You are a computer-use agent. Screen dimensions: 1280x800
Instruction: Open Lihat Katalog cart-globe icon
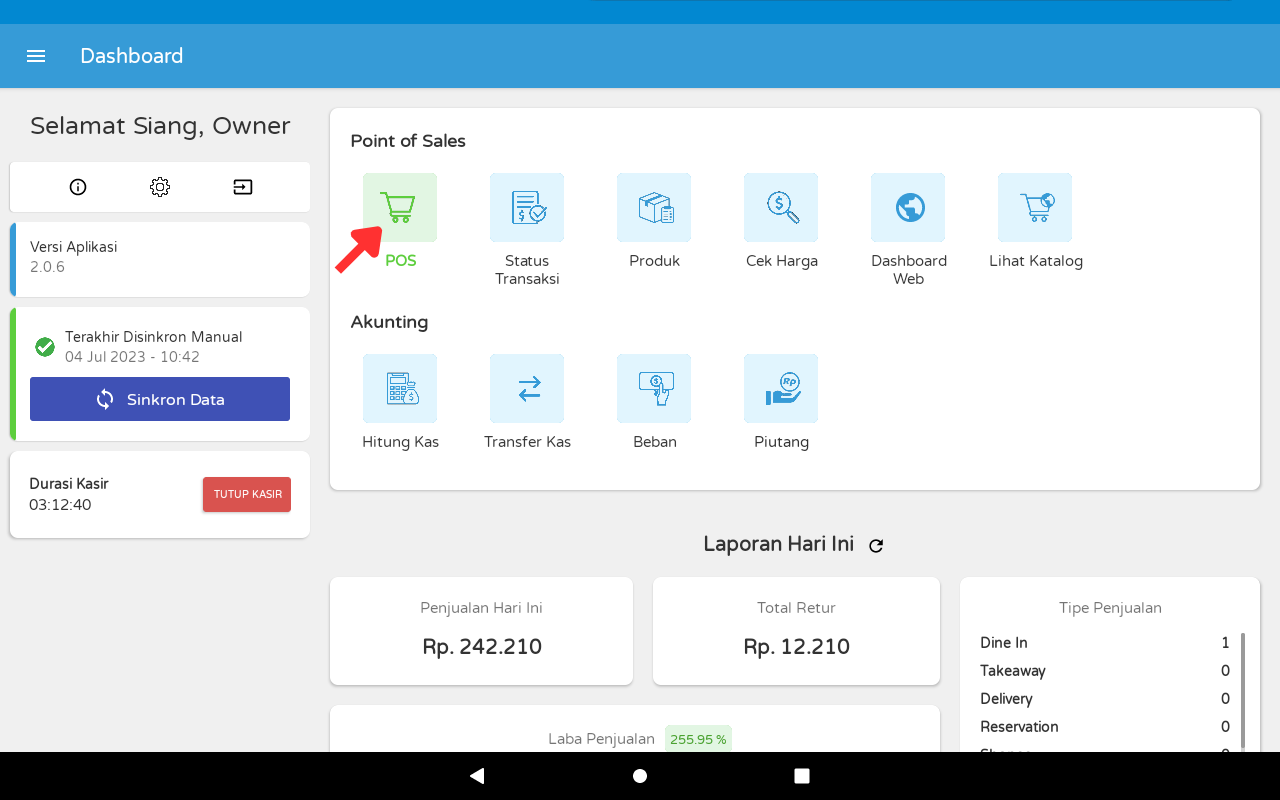[x=1035, y=207]
